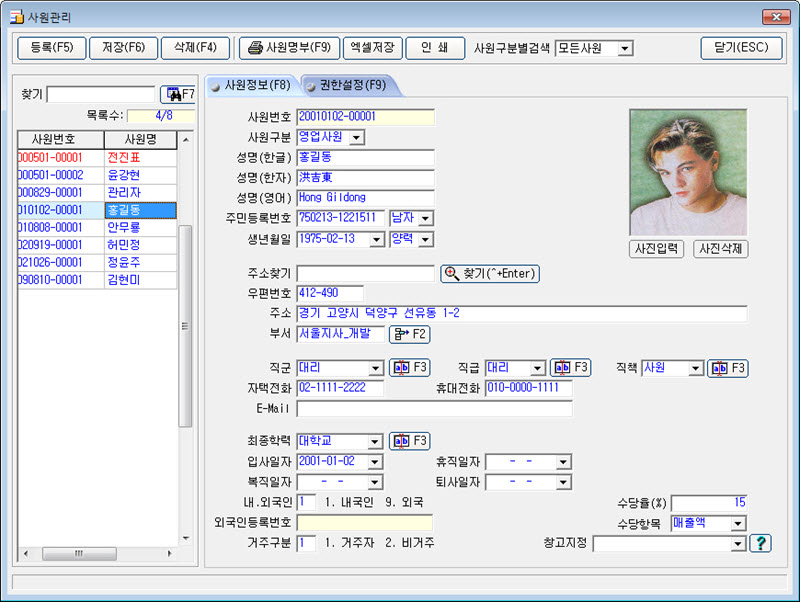The height and width of the screenshot is (602, 800).
Task: Open the 창고지정 dropdown
Action: coord(738,544)
